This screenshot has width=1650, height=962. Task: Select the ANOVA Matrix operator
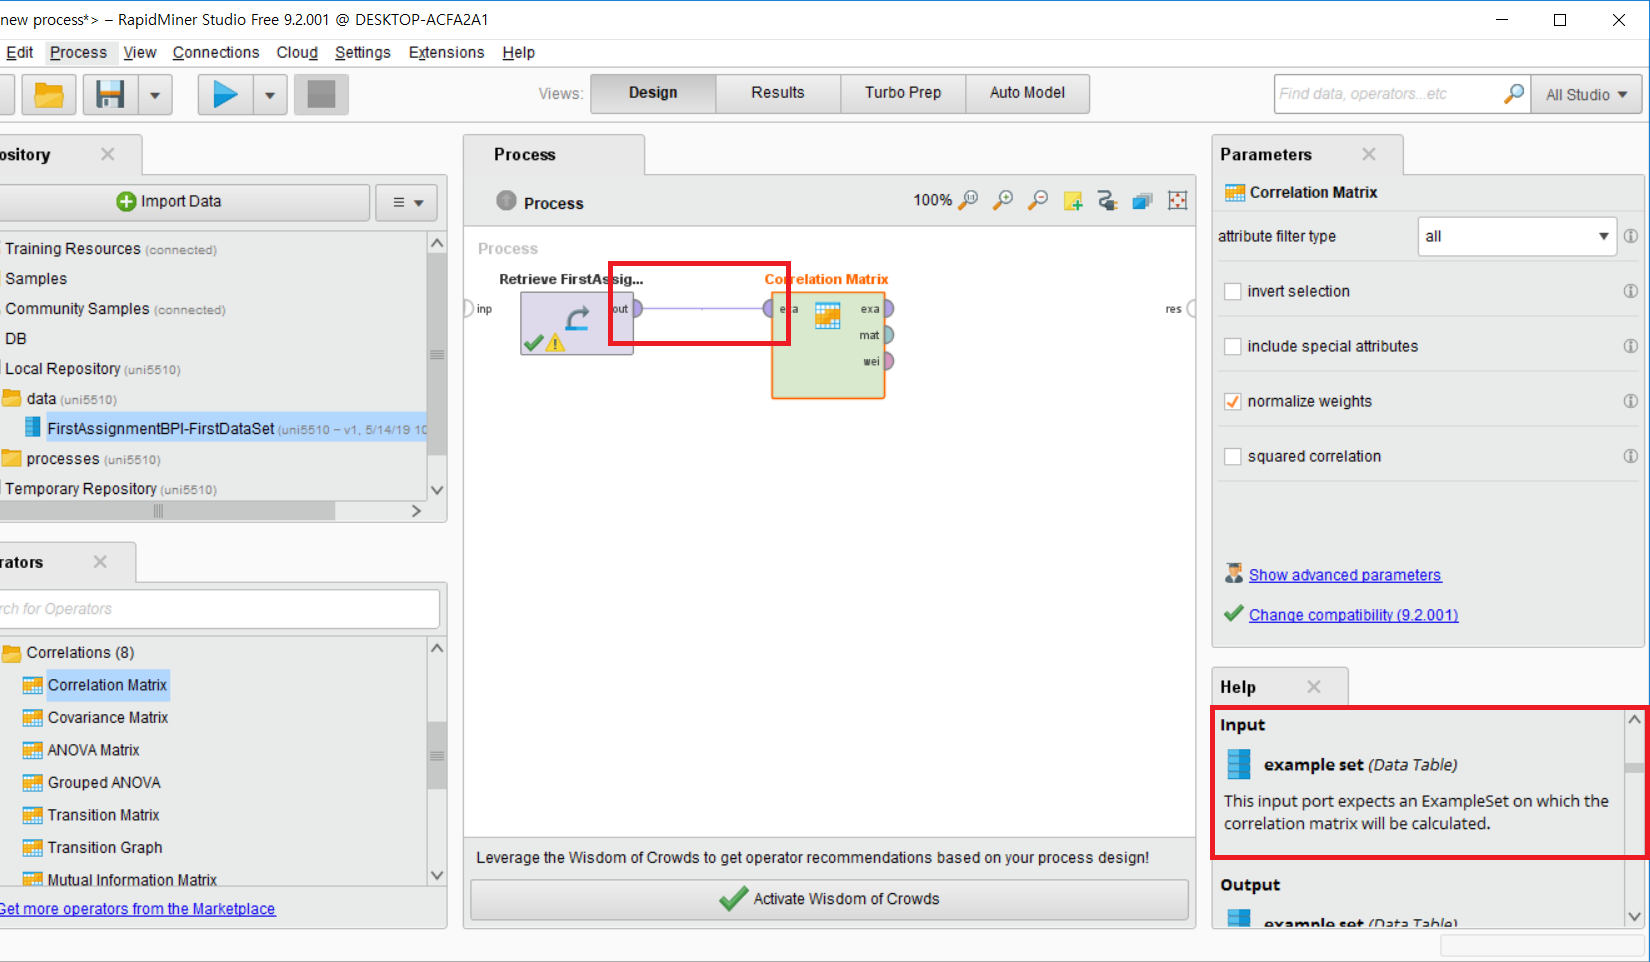coord(93,750)
